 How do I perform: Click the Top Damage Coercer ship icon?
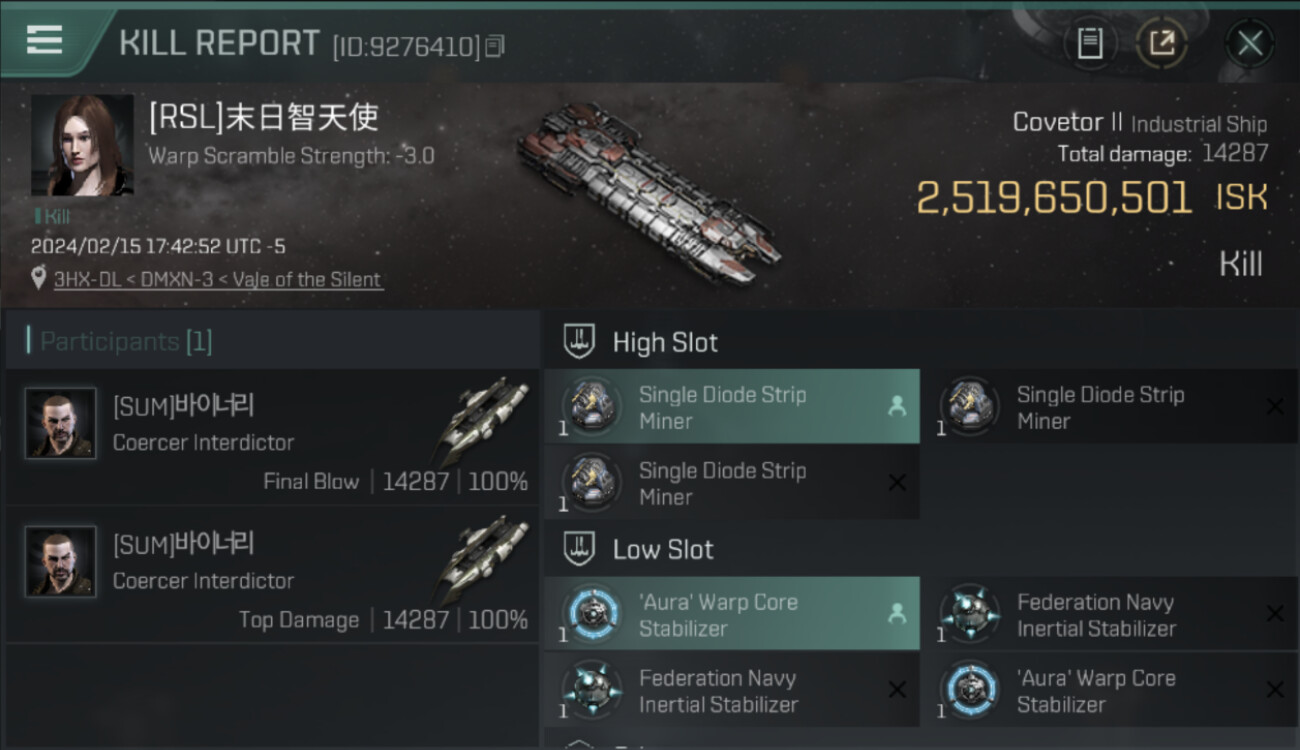483,556
